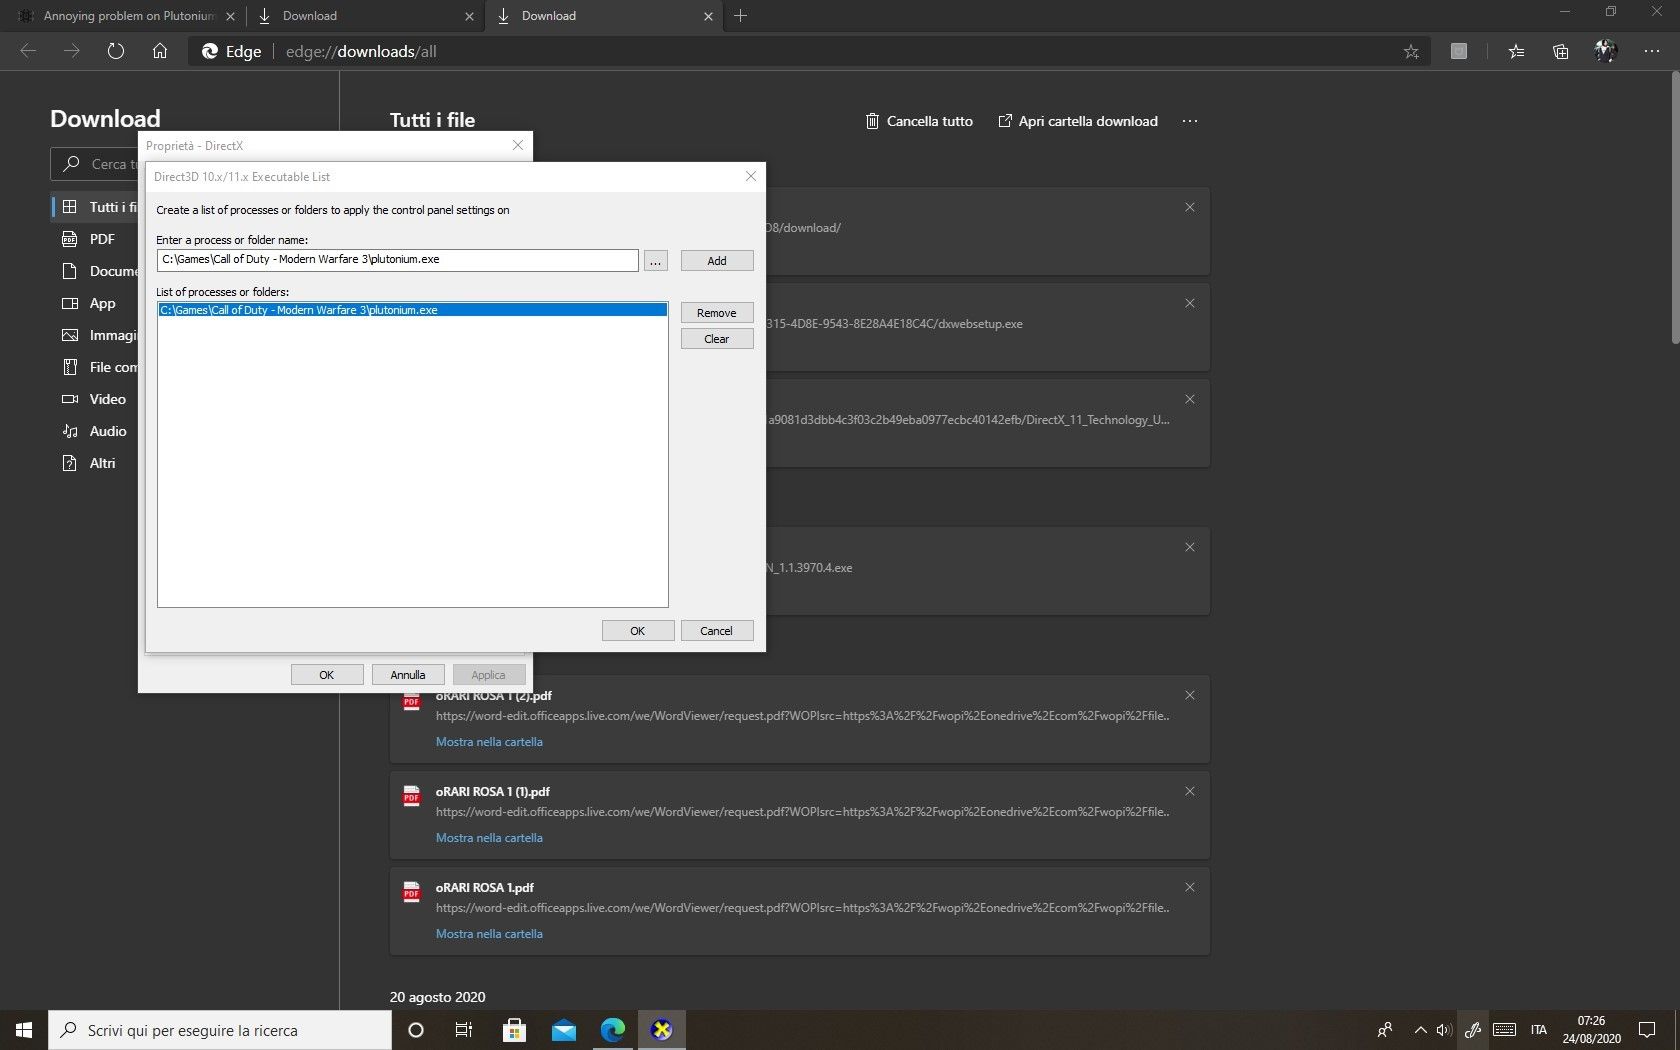The width and height of the screenshot is (1680, 1050).
Task: Open more options next to Apri cartella download
Action: [1189, 121]
